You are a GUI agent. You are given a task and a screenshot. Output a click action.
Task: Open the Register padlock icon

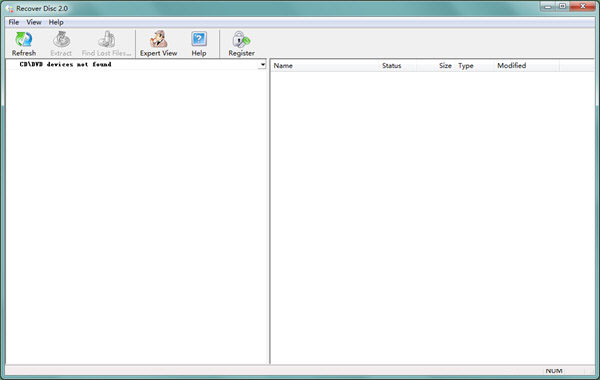tap(241, 39)
